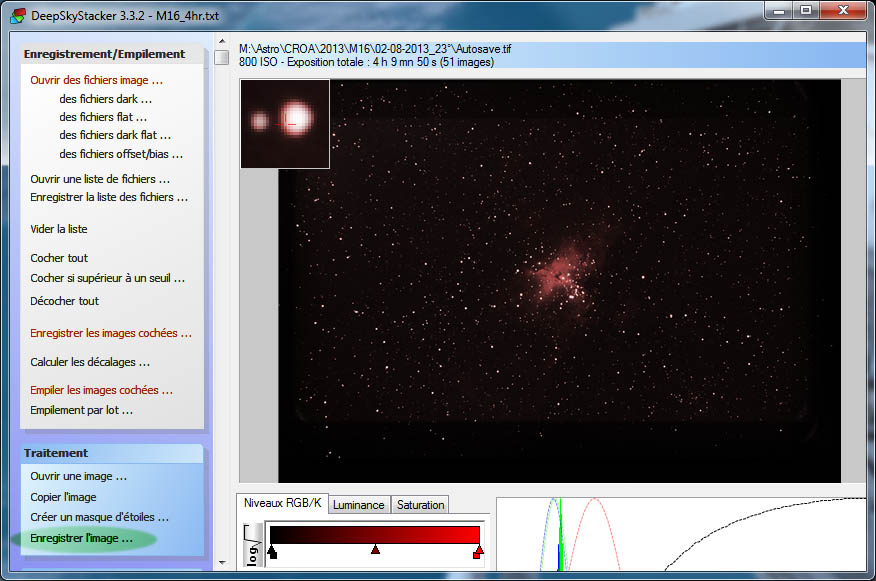Click the M16 nebula in the stacked image
Screen dimensions: 876x581
pyautogui.click(x=561, y=273)
